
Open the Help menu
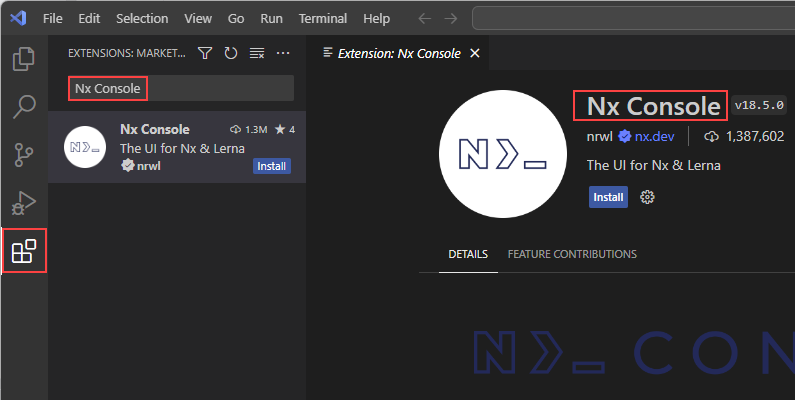tap(376, 19)
